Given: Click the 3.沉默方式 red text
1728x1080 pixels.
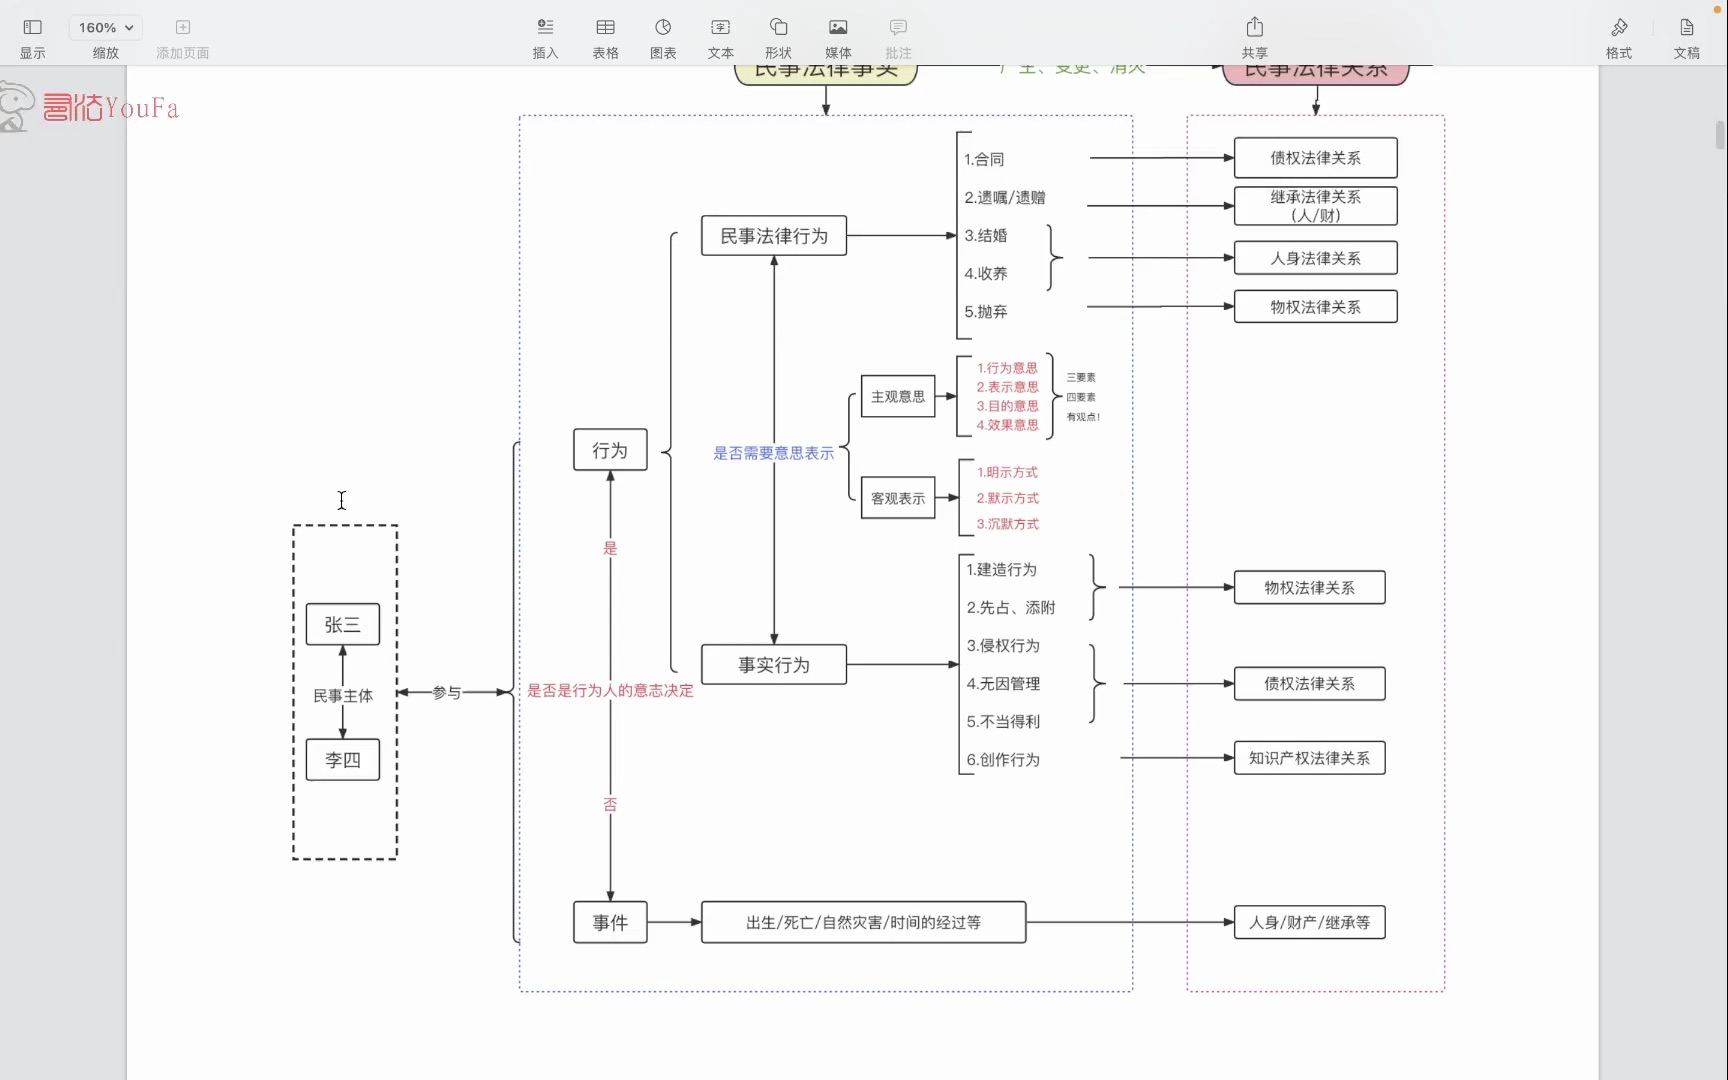Looking at the screenshot, I should 1007,524.
